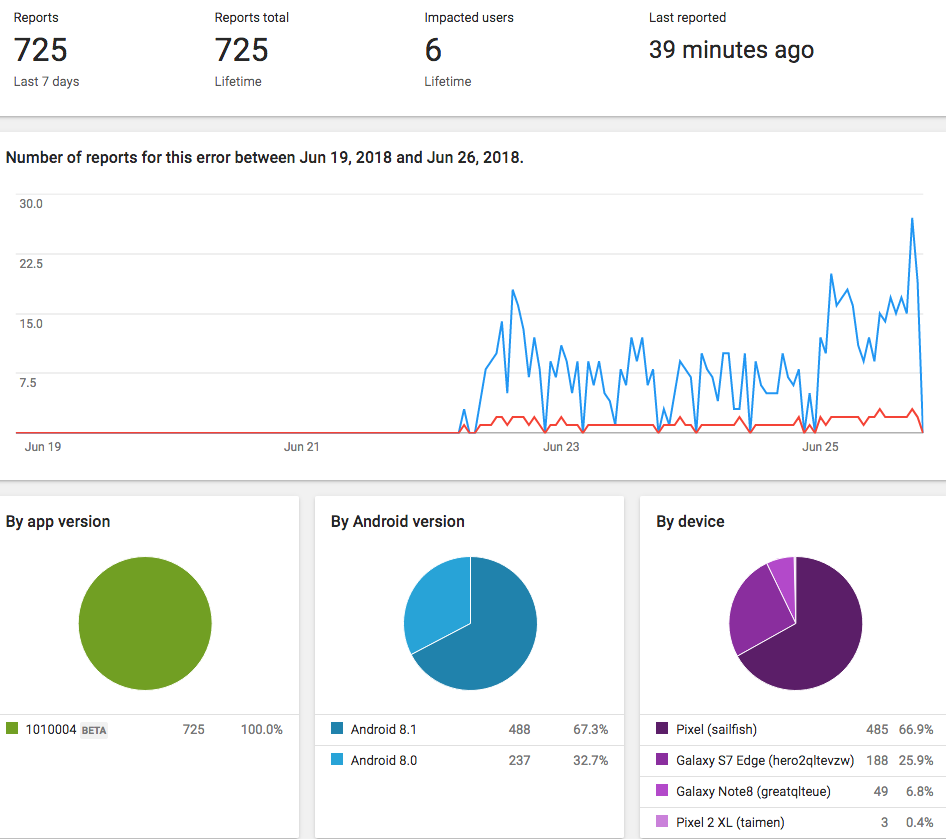Click the Pixel 2 XL legend swatch
Viewport: 946px width, 839px height.
(x=662, y=821)
